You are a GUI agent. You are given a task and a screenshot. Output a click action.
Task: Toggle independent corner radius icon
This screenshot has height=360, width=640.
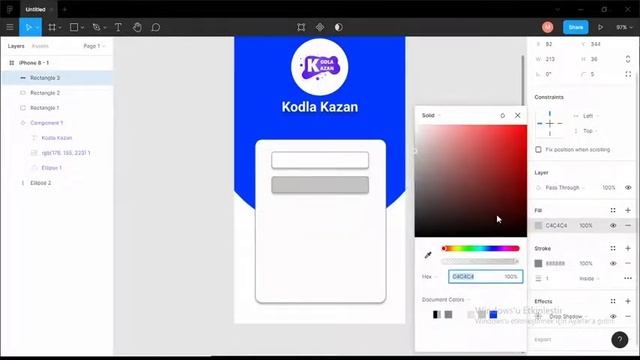click(628, 74)
